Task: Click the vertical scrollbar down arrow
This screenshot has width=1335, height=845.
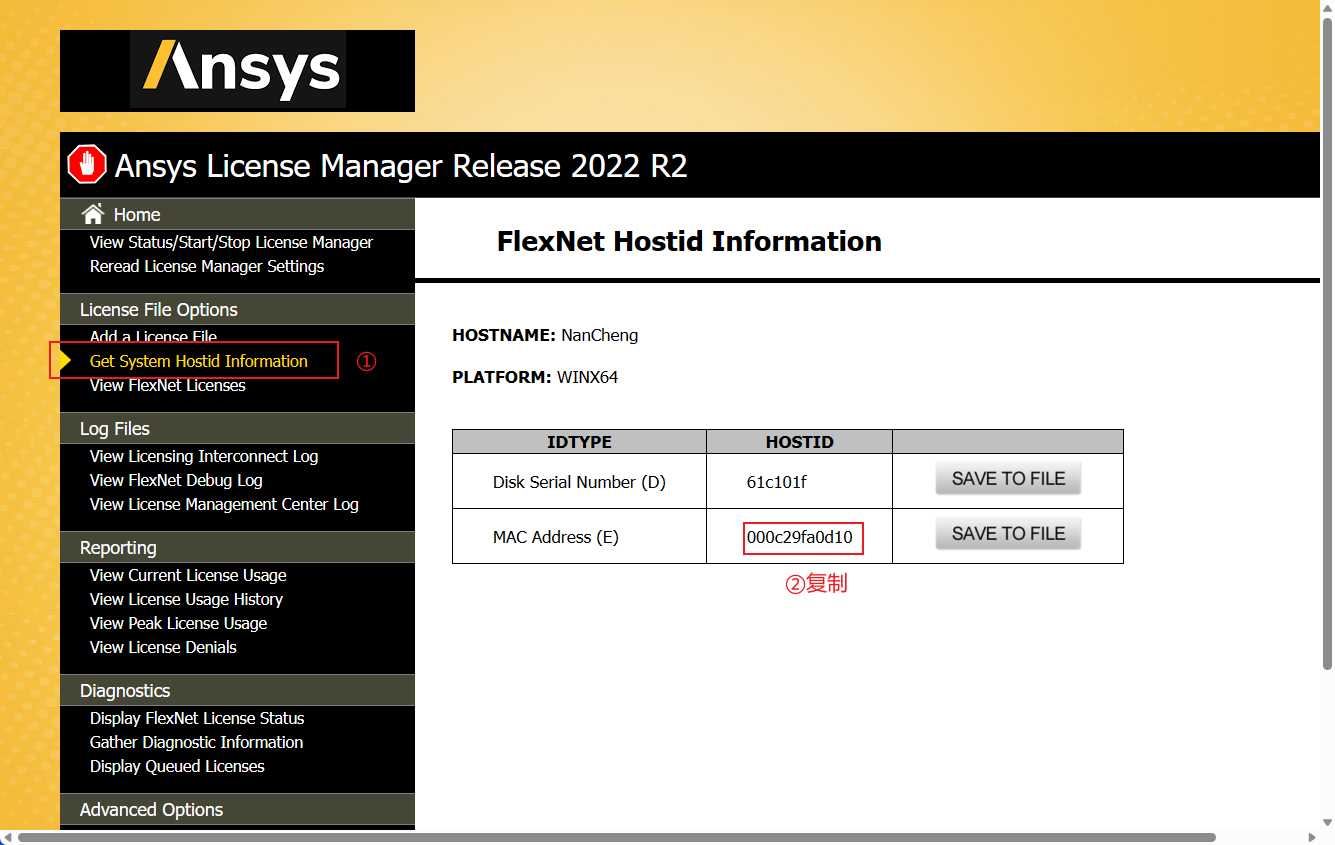Action: coord(1327,824)
